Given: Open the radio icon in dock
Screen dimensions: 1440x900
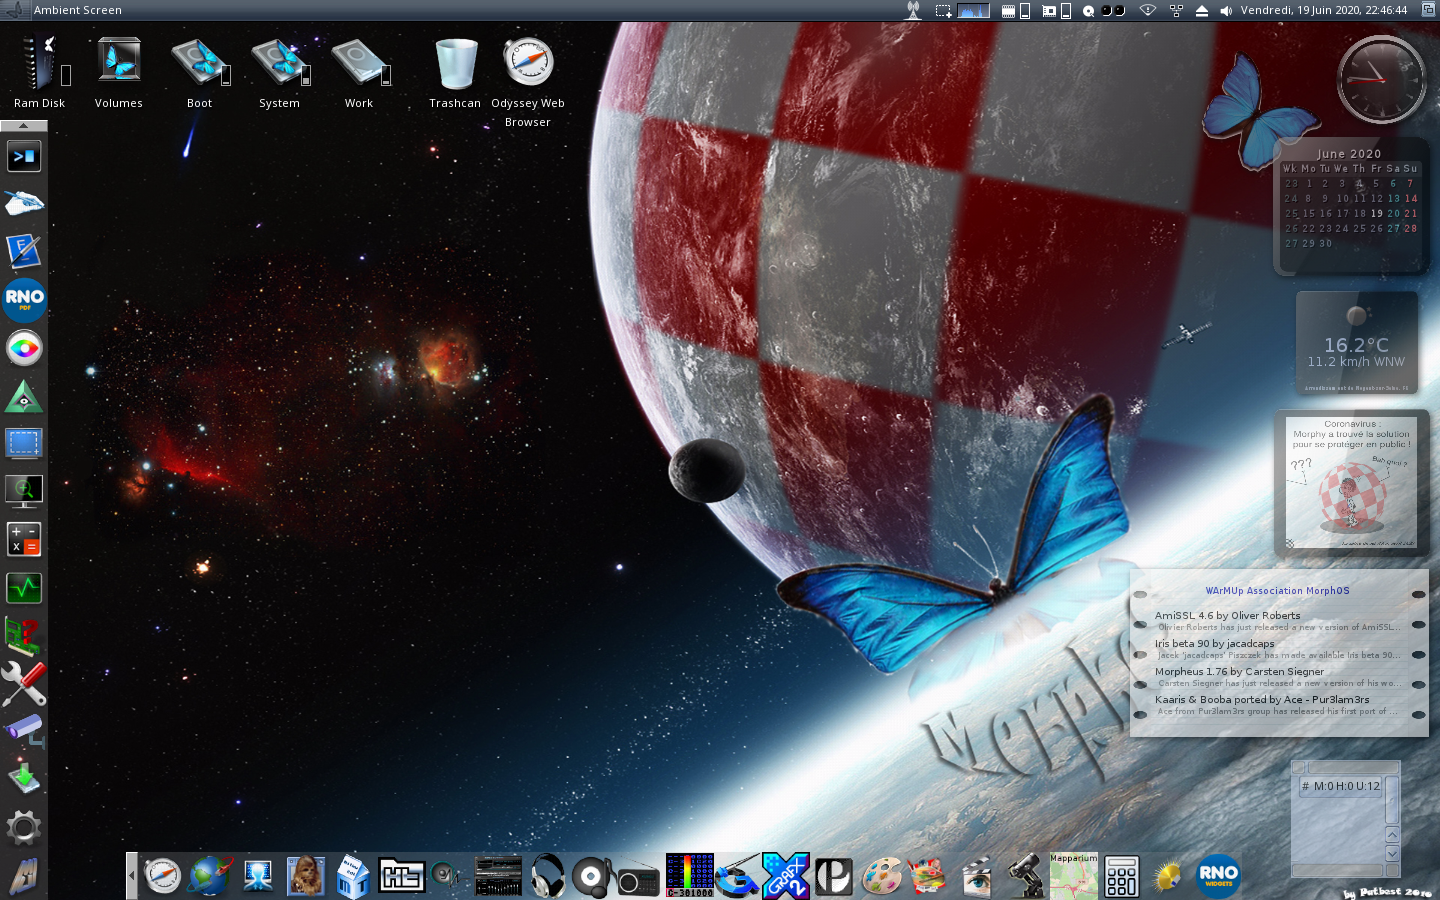Looking at the screenshot, I should [640, 880].
